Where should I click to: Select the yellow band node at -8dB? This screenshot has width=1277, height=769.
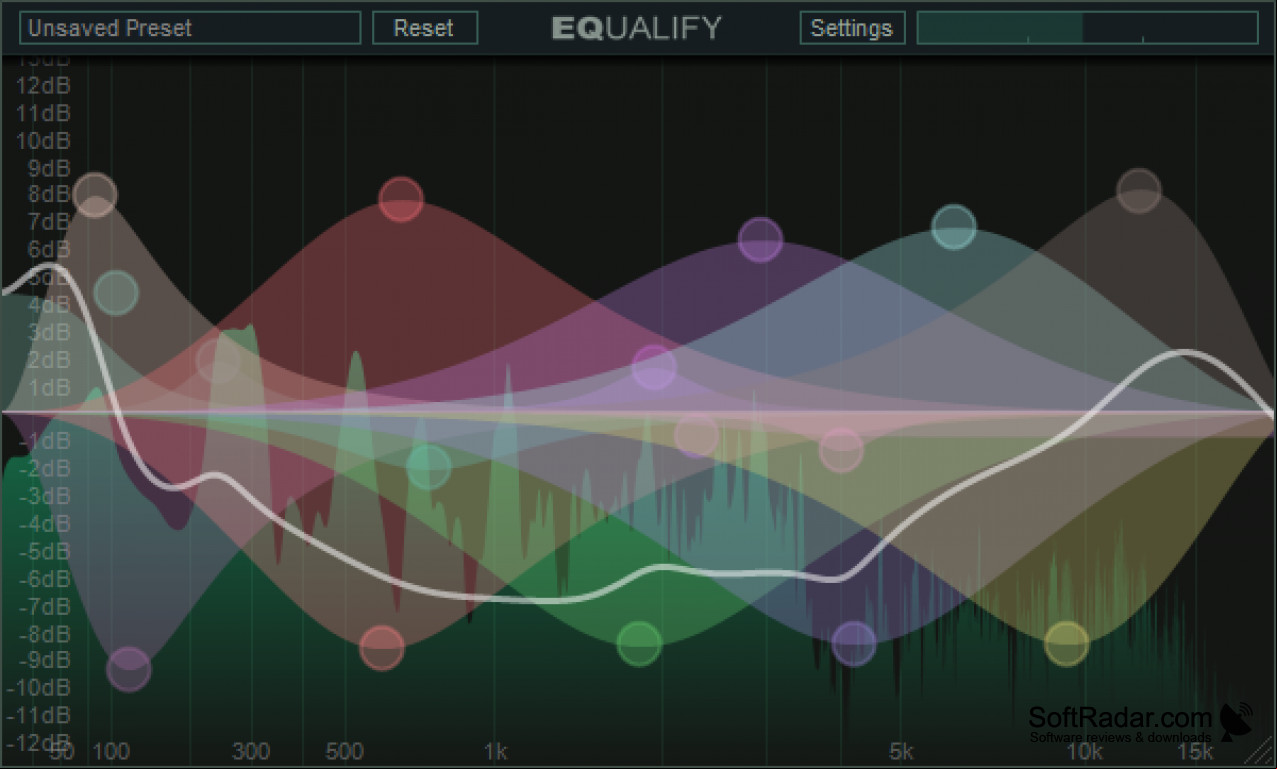click(1066, 643)
